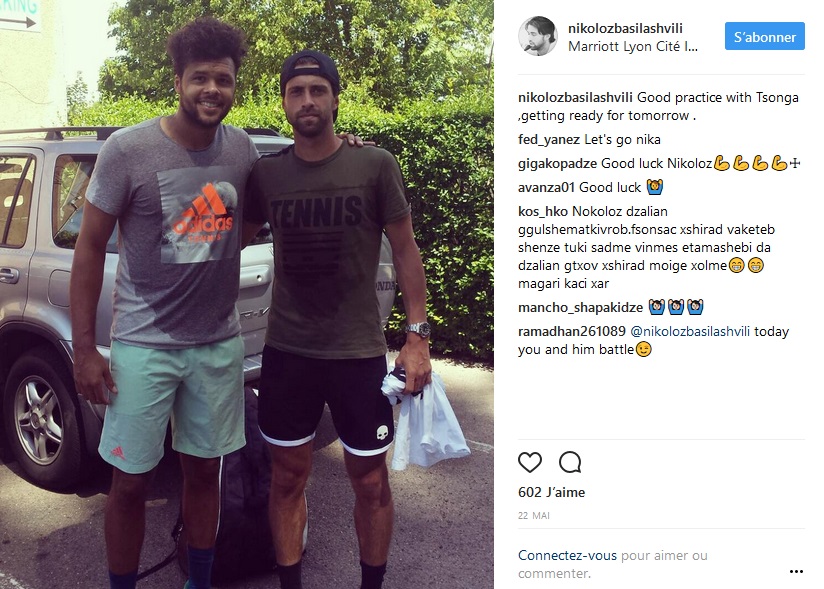Open gigakopadze commenter profile
This screenshot has width=824, height=589.
(557, 163)
